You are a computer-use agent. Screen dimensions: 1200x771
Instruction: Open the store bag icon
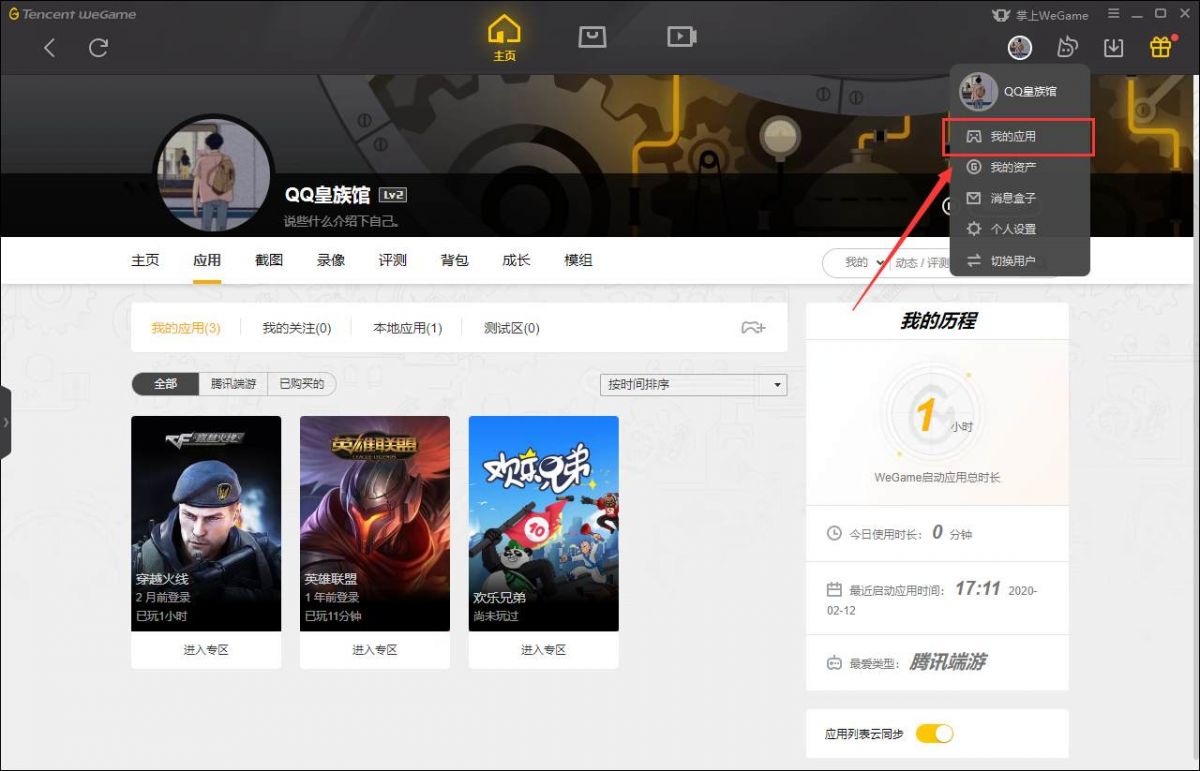(592, 37)
